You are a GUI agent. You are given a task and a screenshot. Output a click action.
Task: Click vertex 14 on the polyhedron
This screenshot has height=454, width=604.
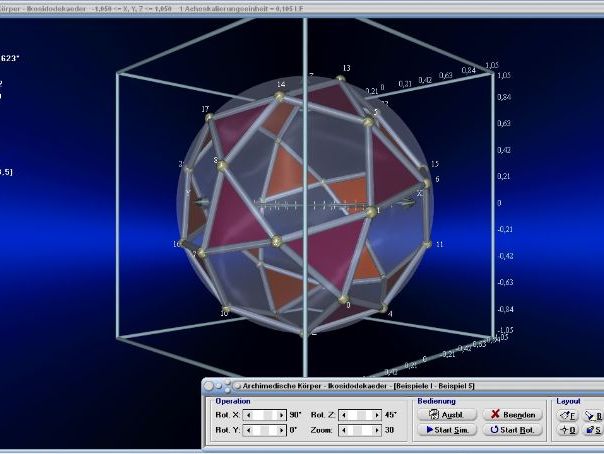[x=279, y=95]
